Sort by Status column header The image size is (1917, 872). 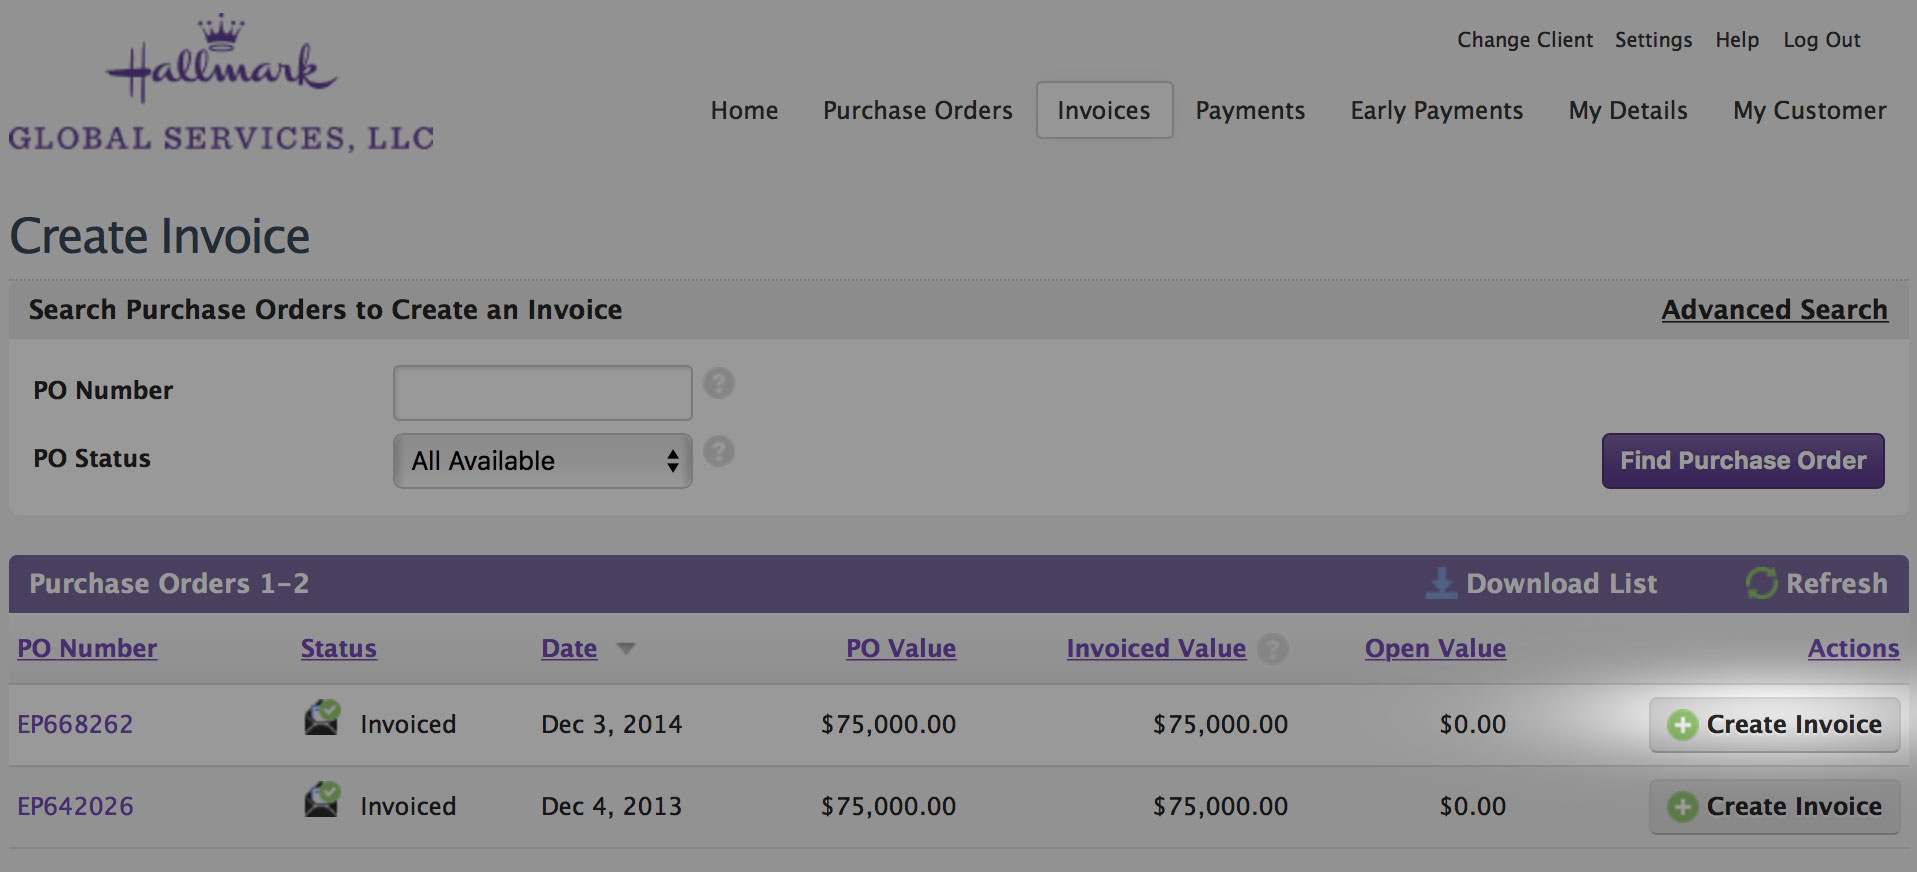point(339,649)
